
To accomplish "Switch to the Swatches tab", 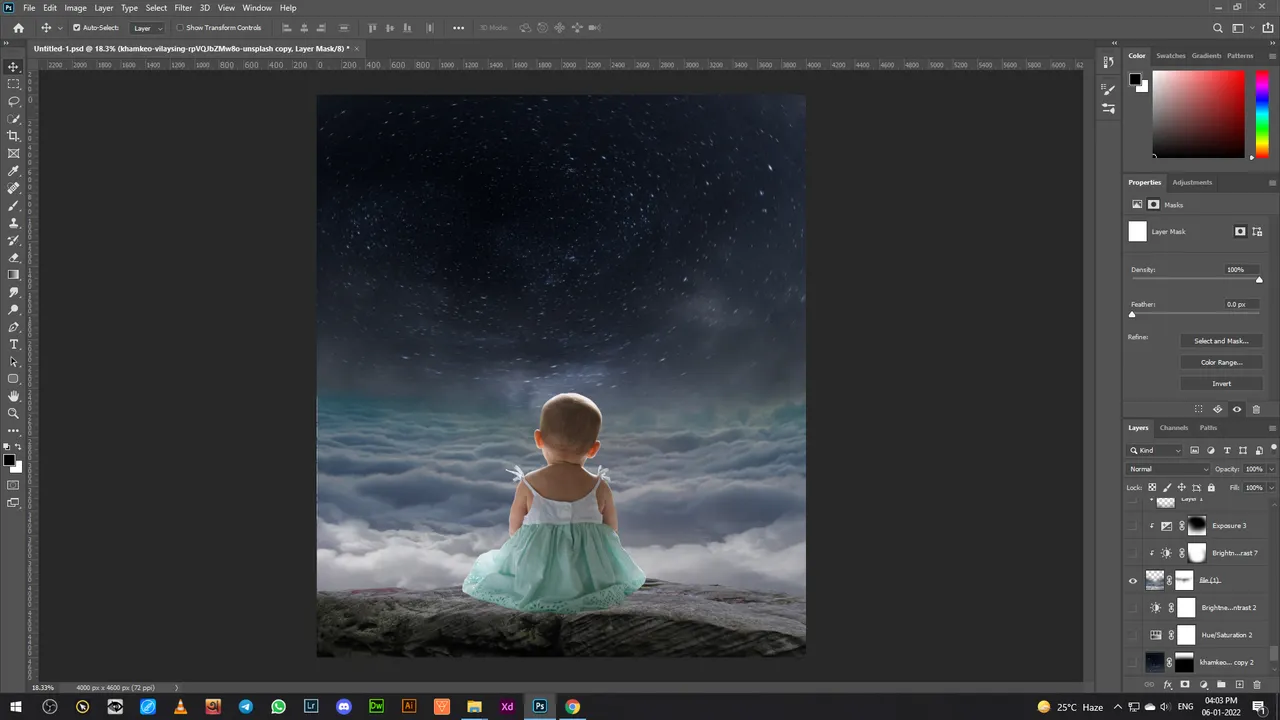I will (1170, 56).
